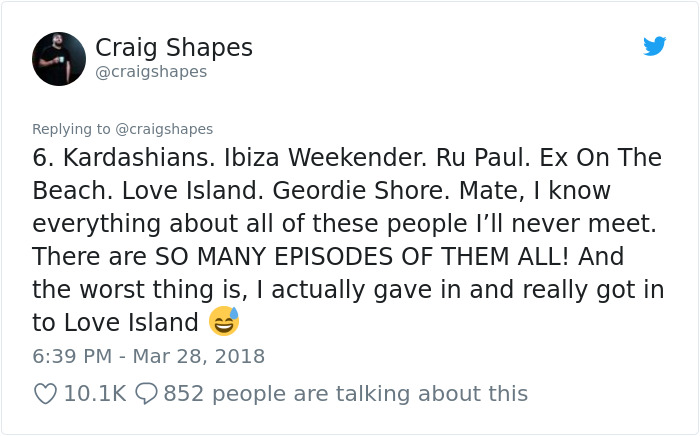Open the Craig Shapes display name link
The height and width of the screenshot is (436, 700).
173,47
